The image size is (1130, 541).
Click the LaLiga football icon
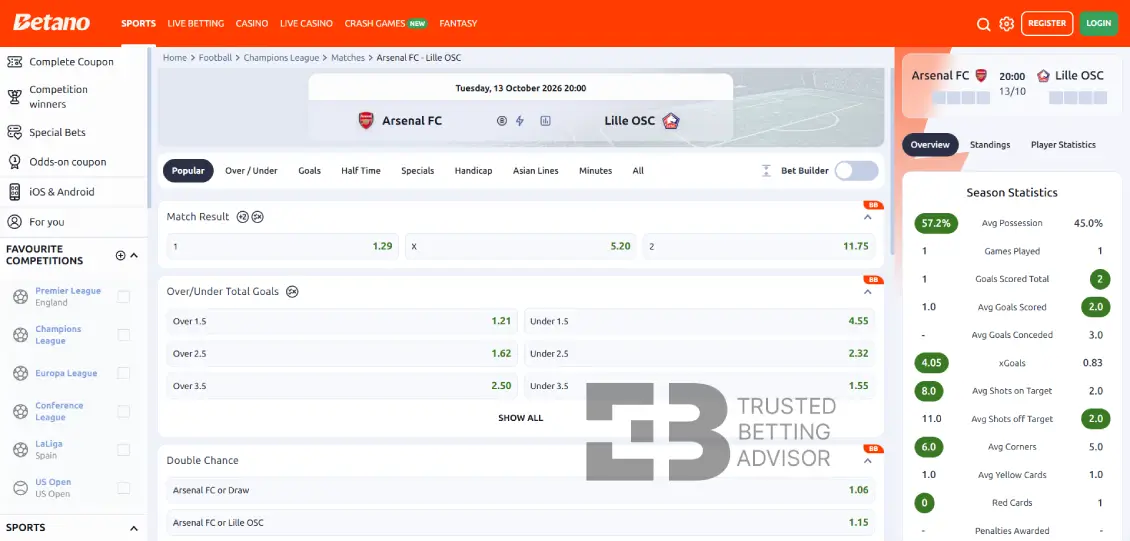tap(20, 450)
